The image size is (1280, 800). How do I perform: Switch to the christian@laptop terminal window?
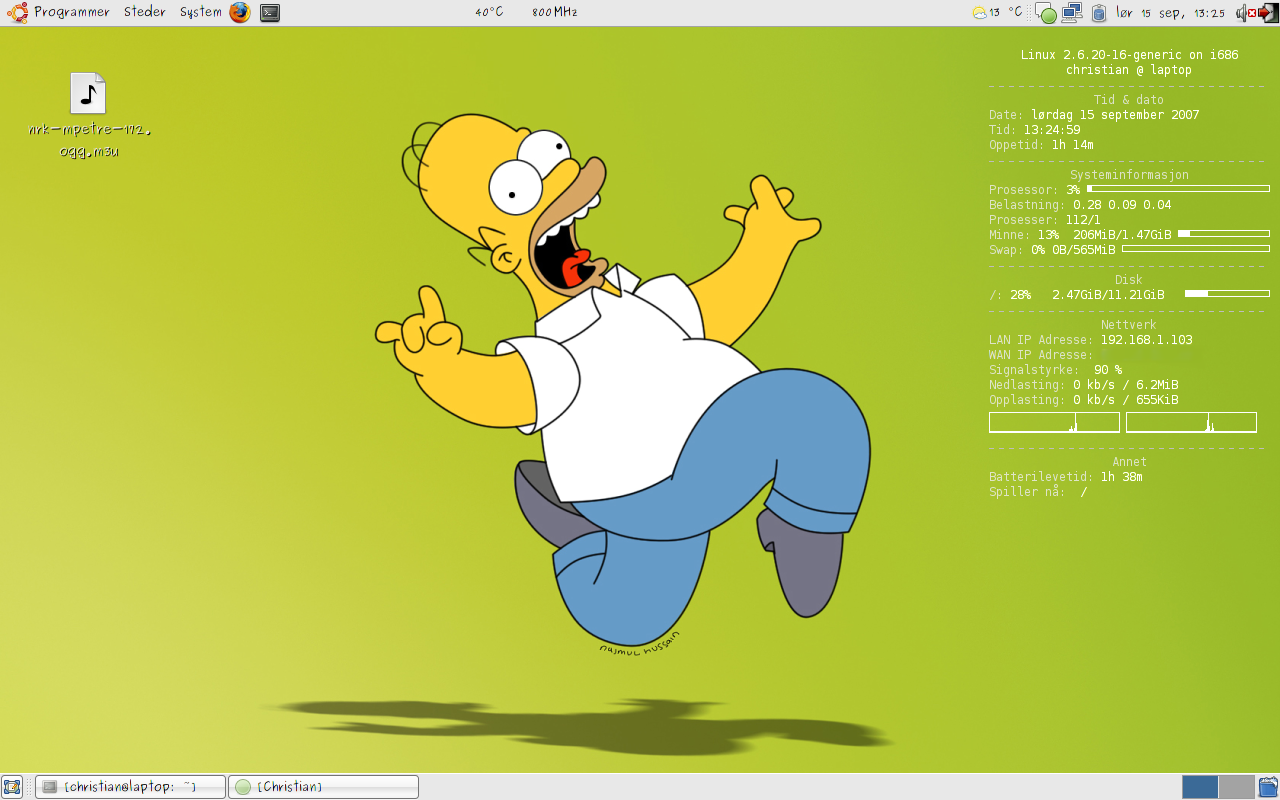130,787
